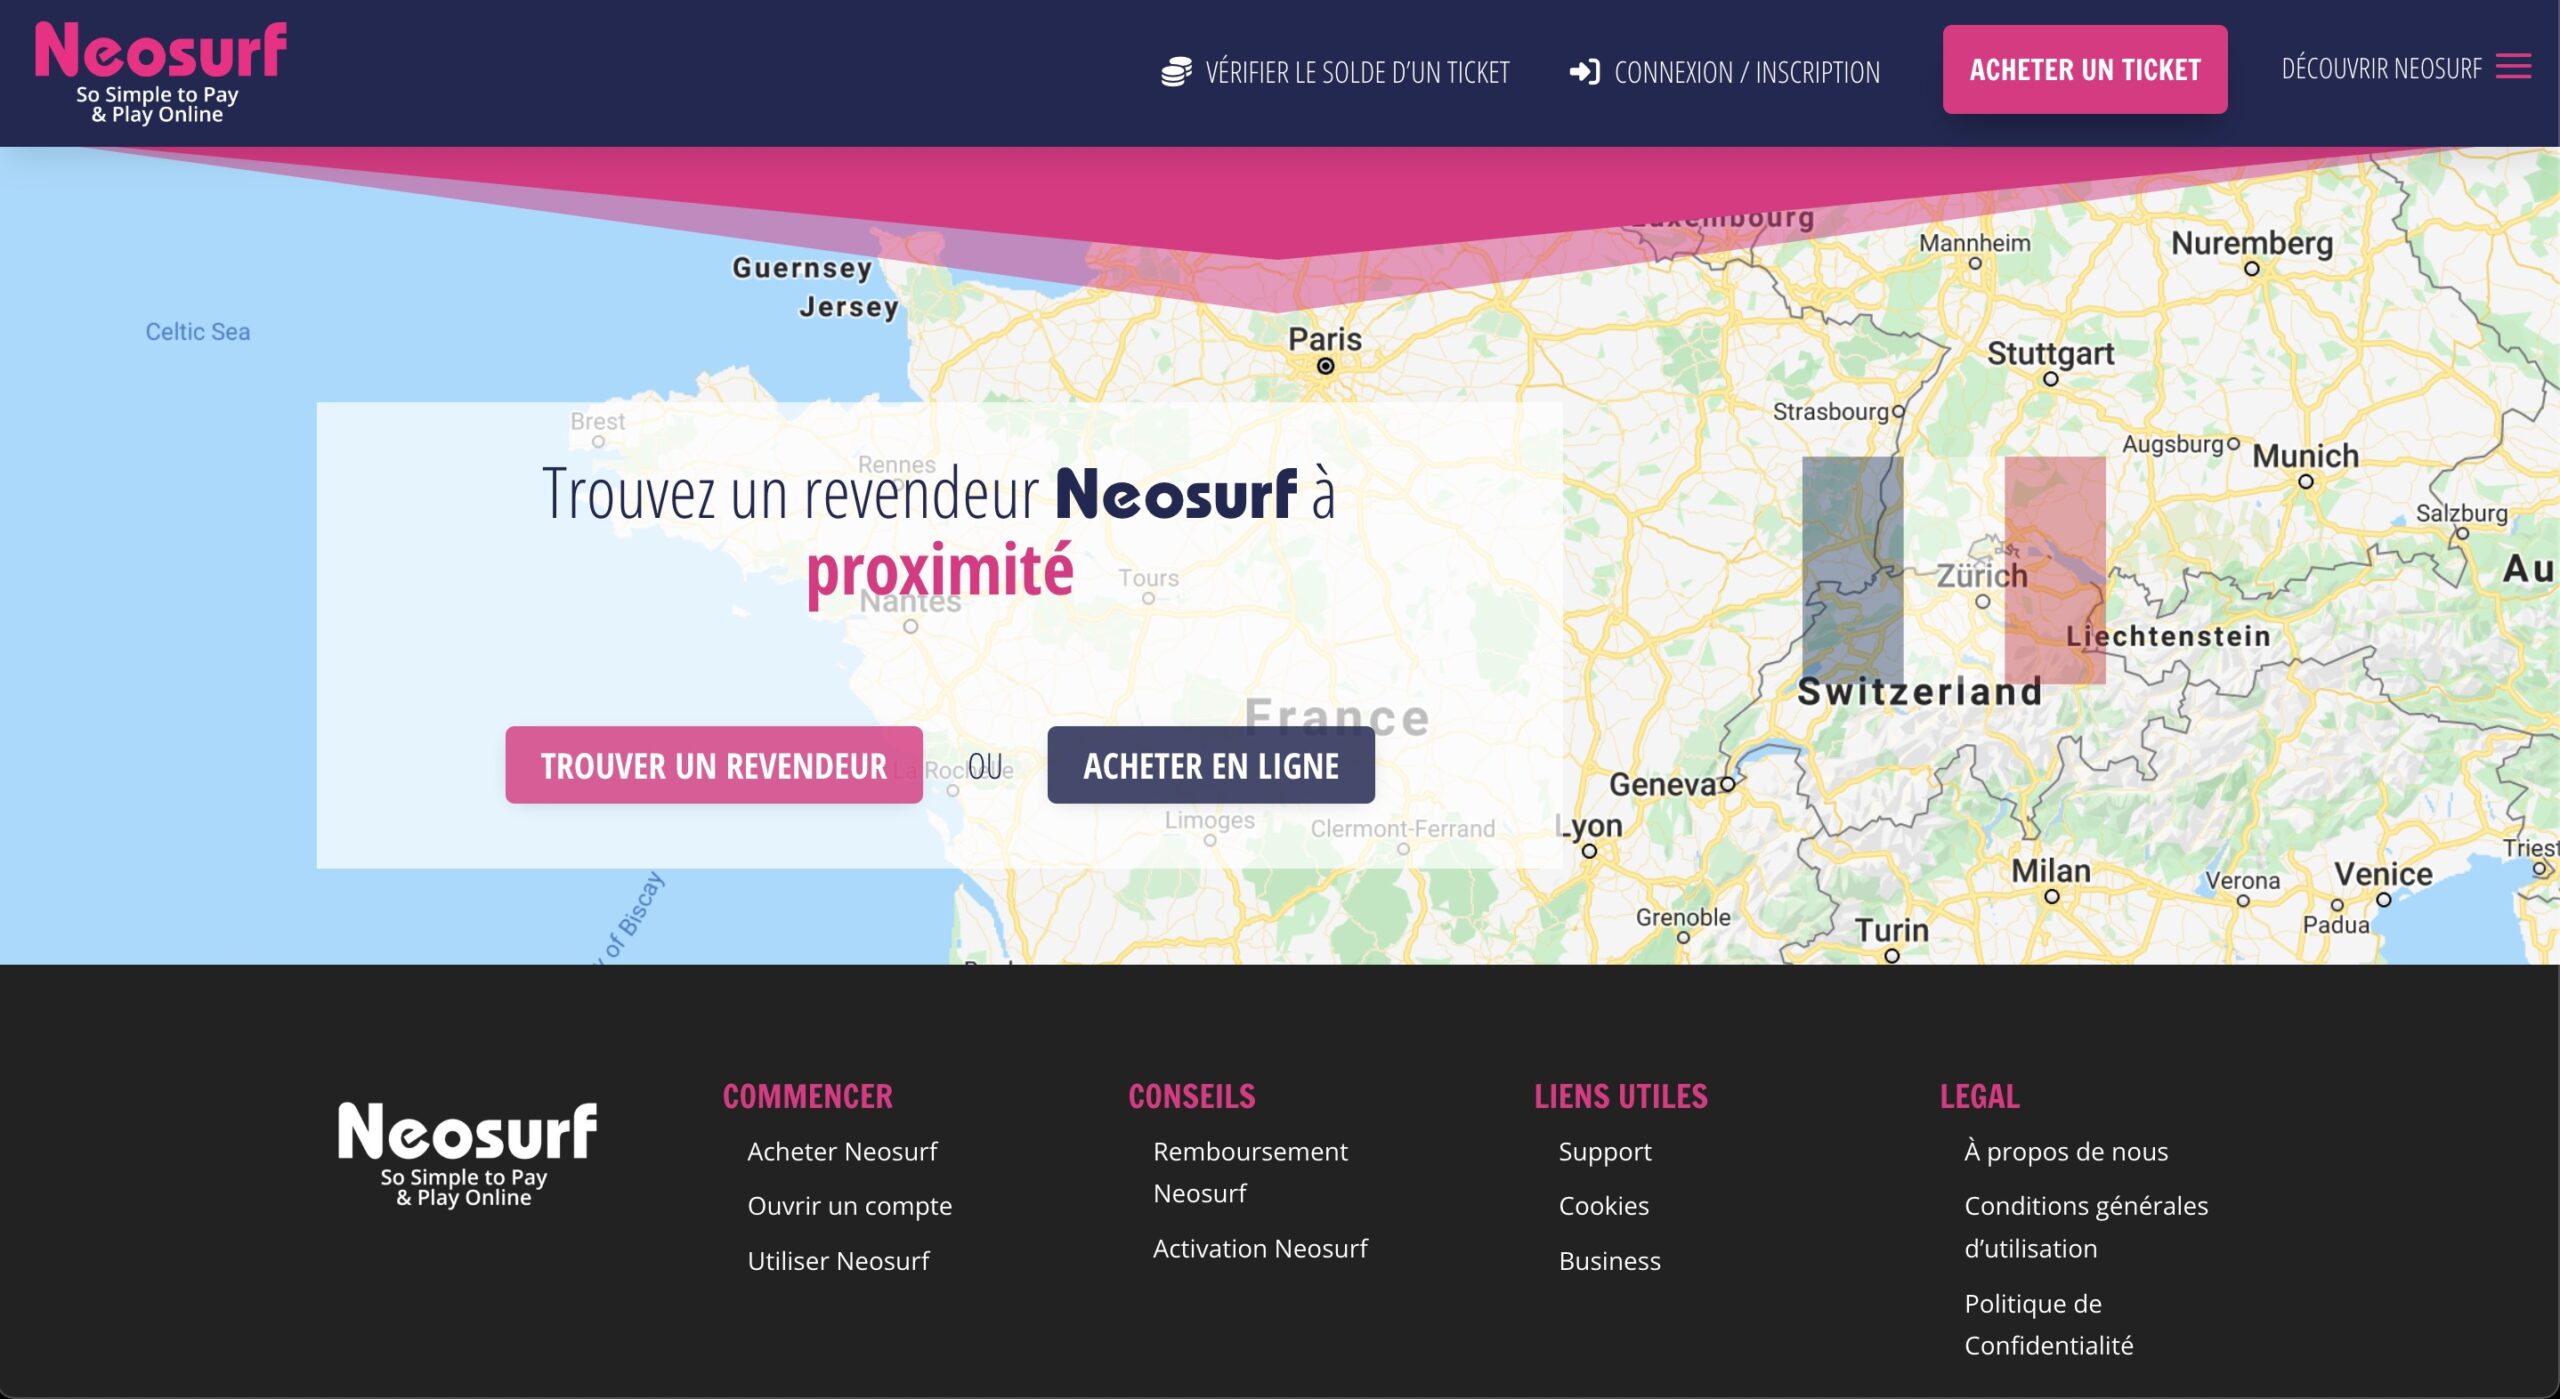Click the Augsburg label on the map
2560x1399 pixels.
click(x=2173, y=444)
